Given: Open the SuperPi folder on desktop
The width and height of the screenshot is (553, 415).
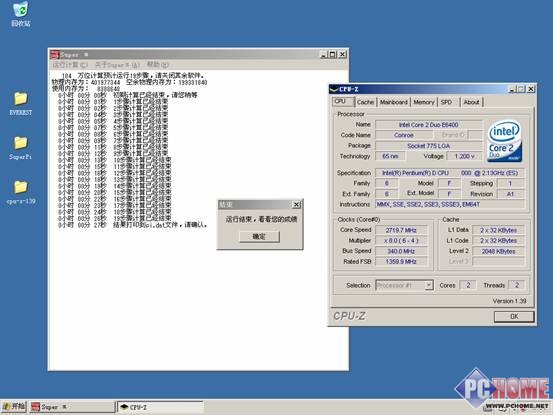Looking at the screenshot, I should [20, 148].
